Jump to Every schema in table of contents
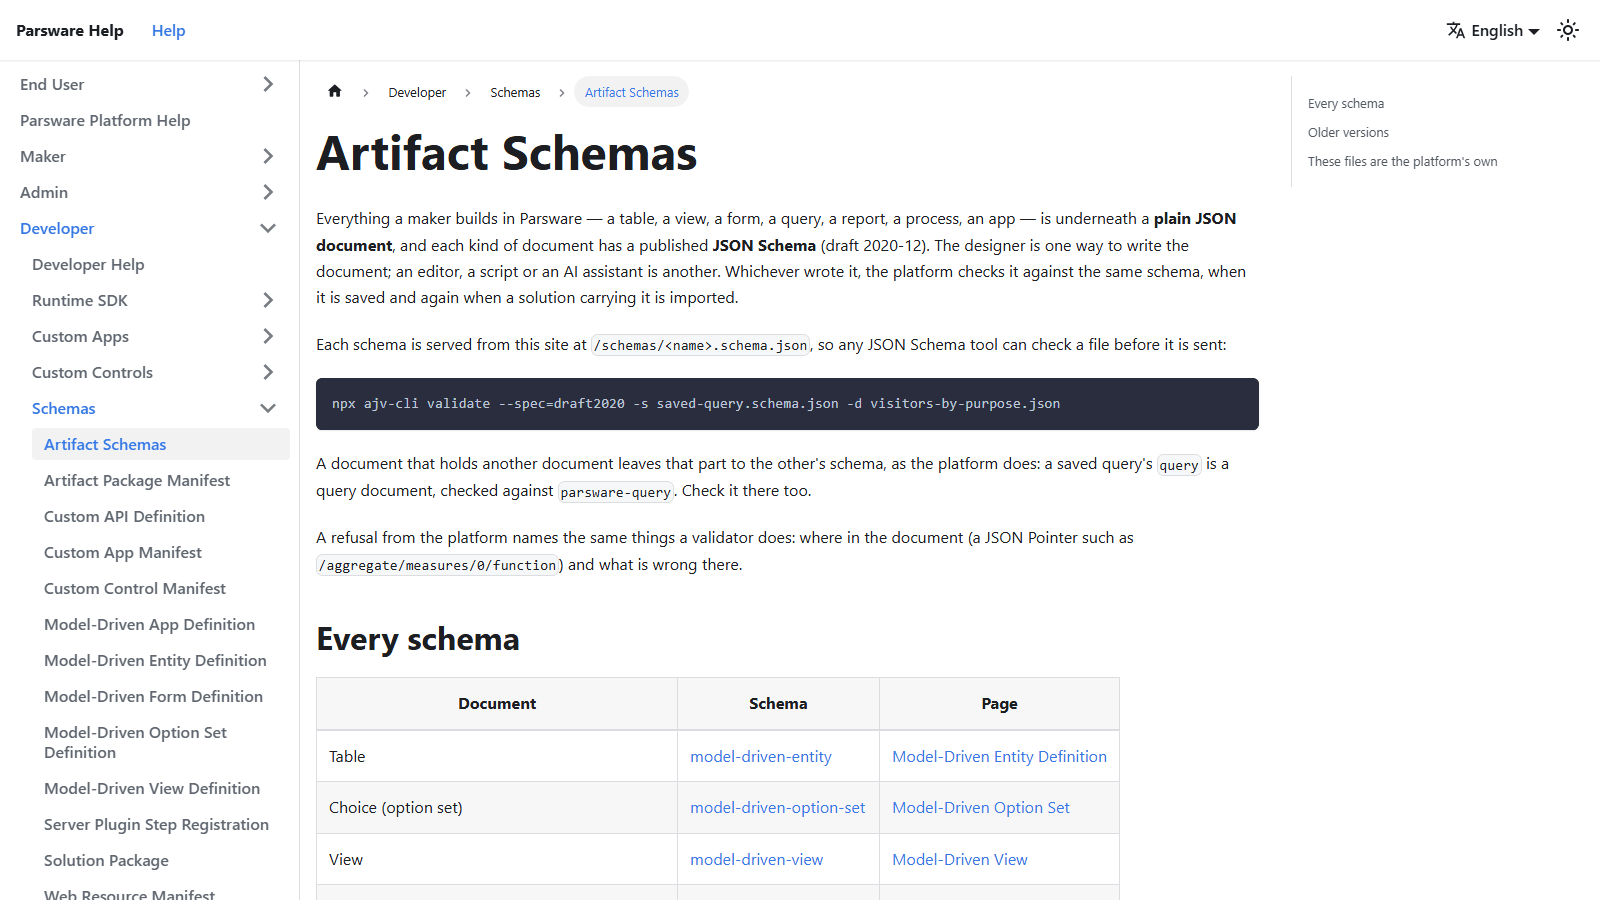This screenshot has height=900, width=1600. (1346, 103)
